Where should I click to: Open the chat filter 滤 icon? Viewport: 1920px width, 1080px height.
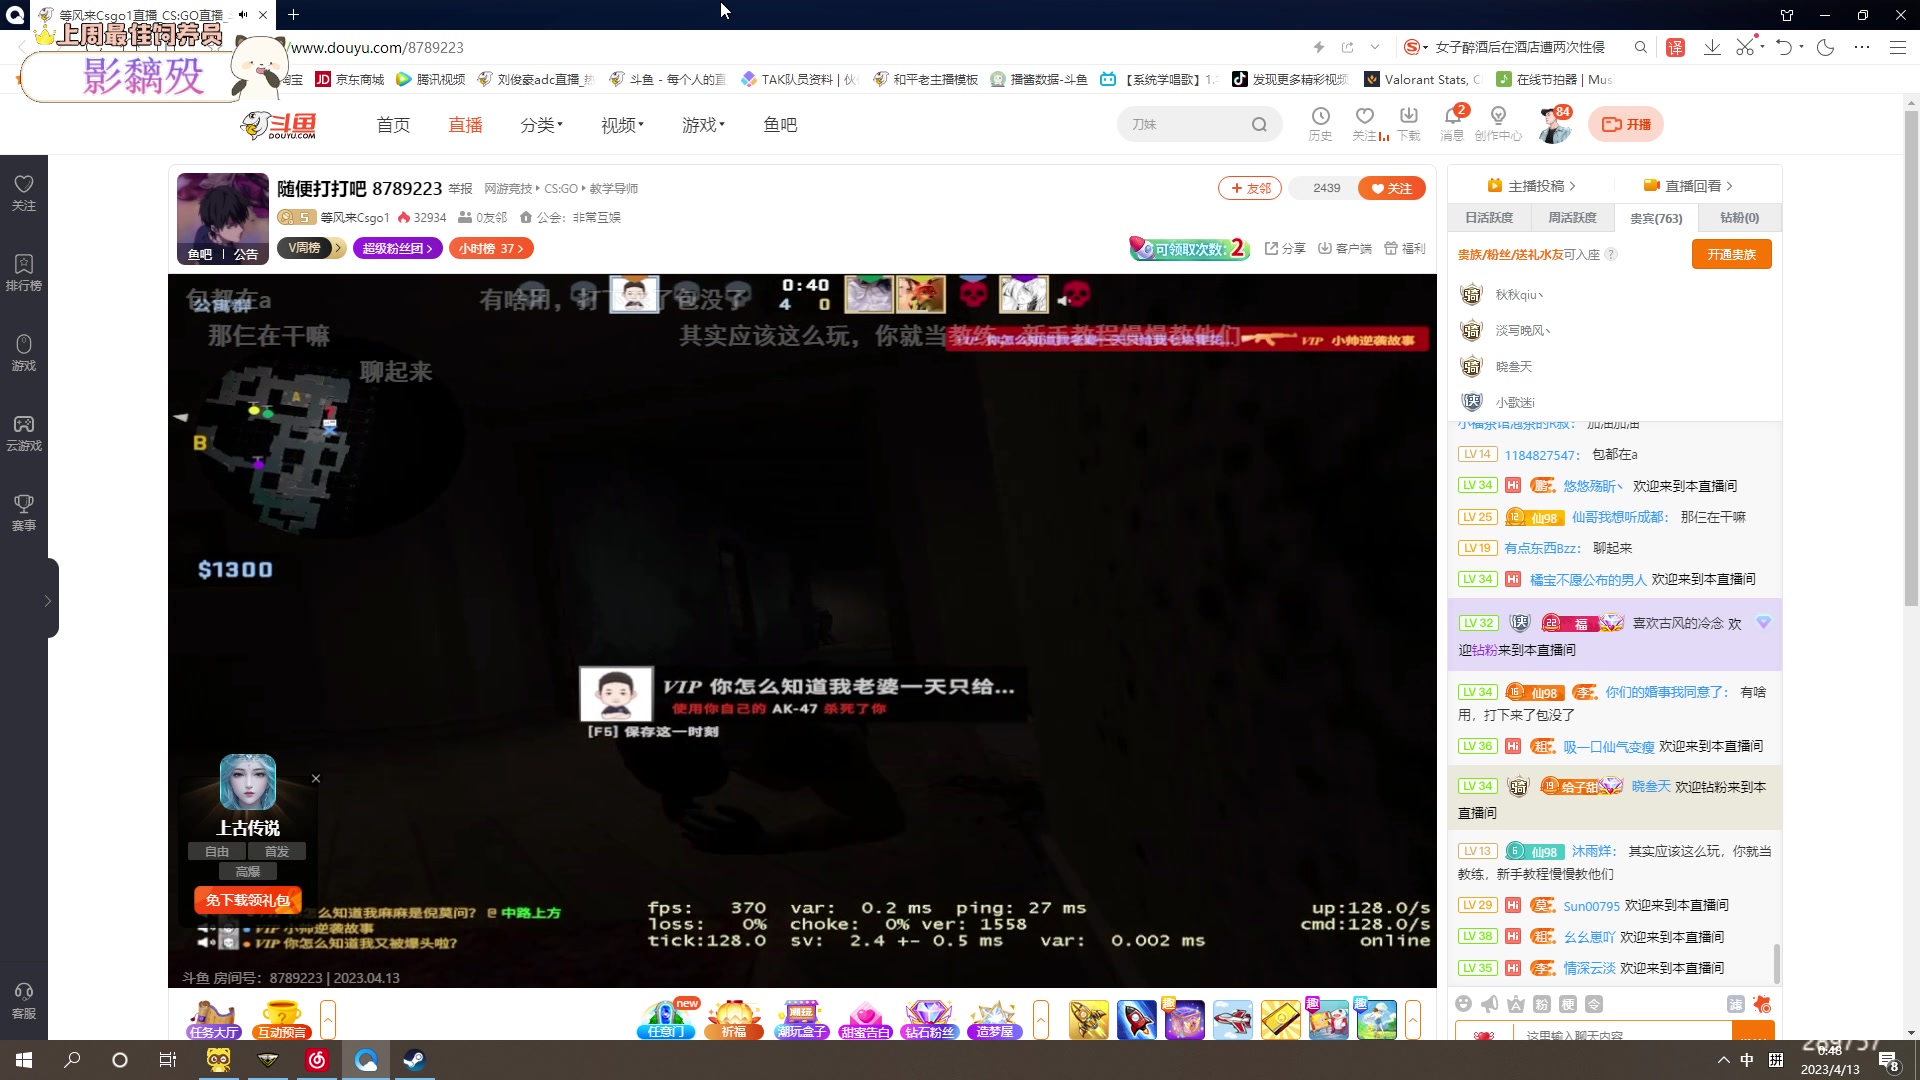(x=1737, y=1005)
